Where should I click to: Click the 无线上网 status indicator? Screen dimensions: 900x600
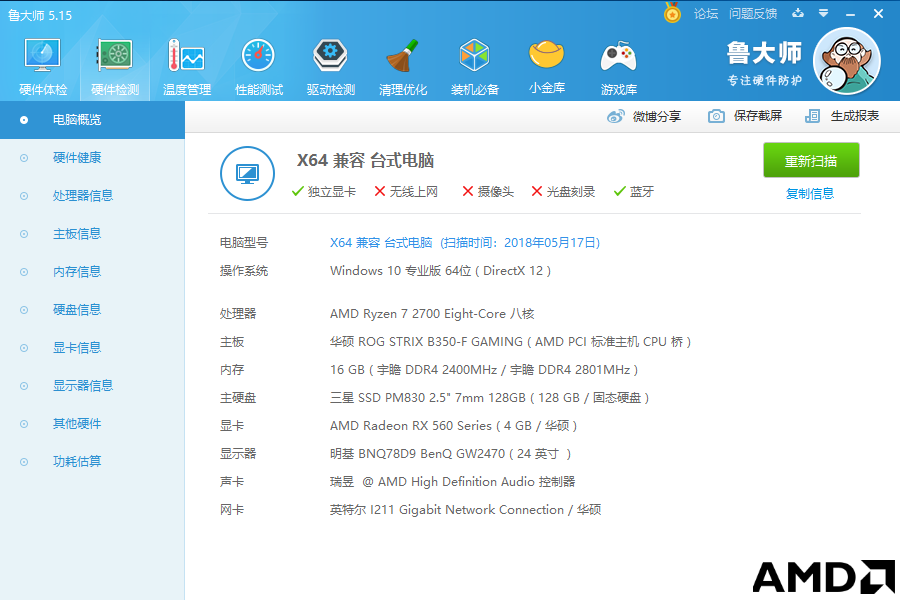tap(406, 192)
